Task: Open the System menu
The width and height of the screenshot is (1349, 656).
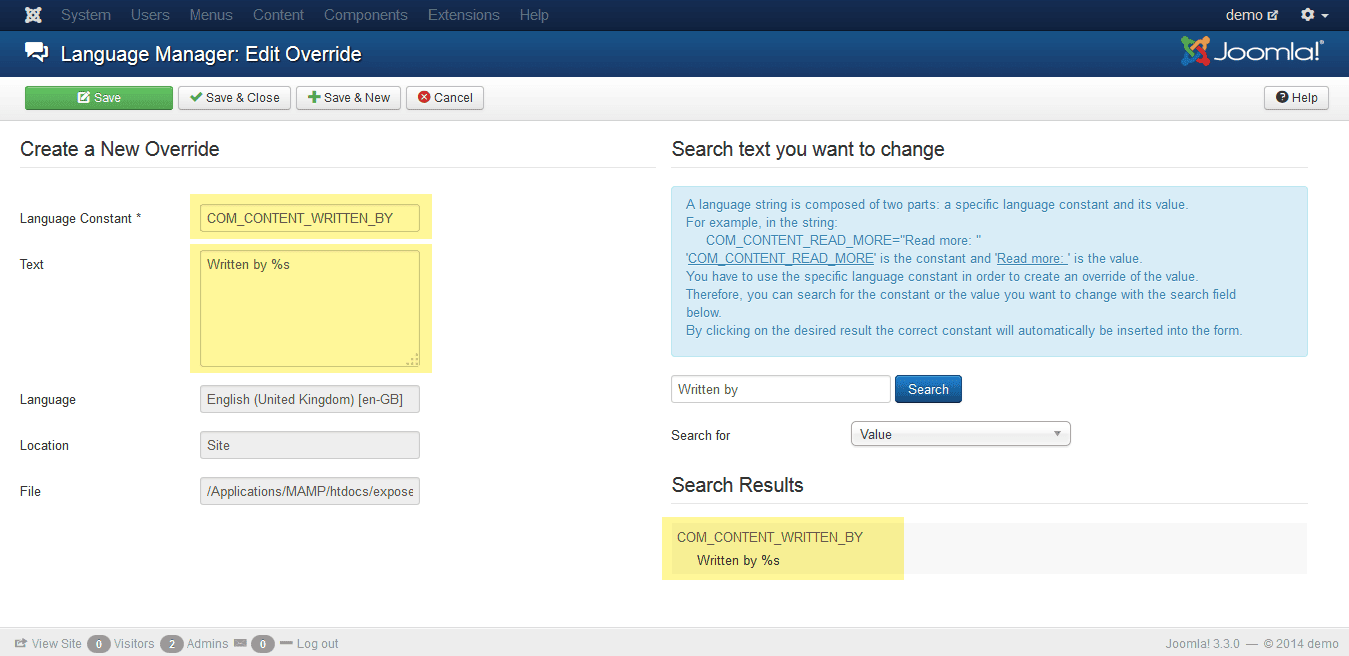Action: click(86, 15)
